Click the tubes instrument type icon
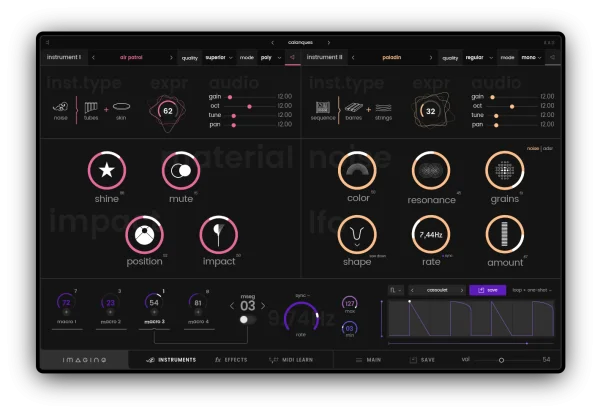The height and width of the screenshot is (414, 600). (91, 107)
